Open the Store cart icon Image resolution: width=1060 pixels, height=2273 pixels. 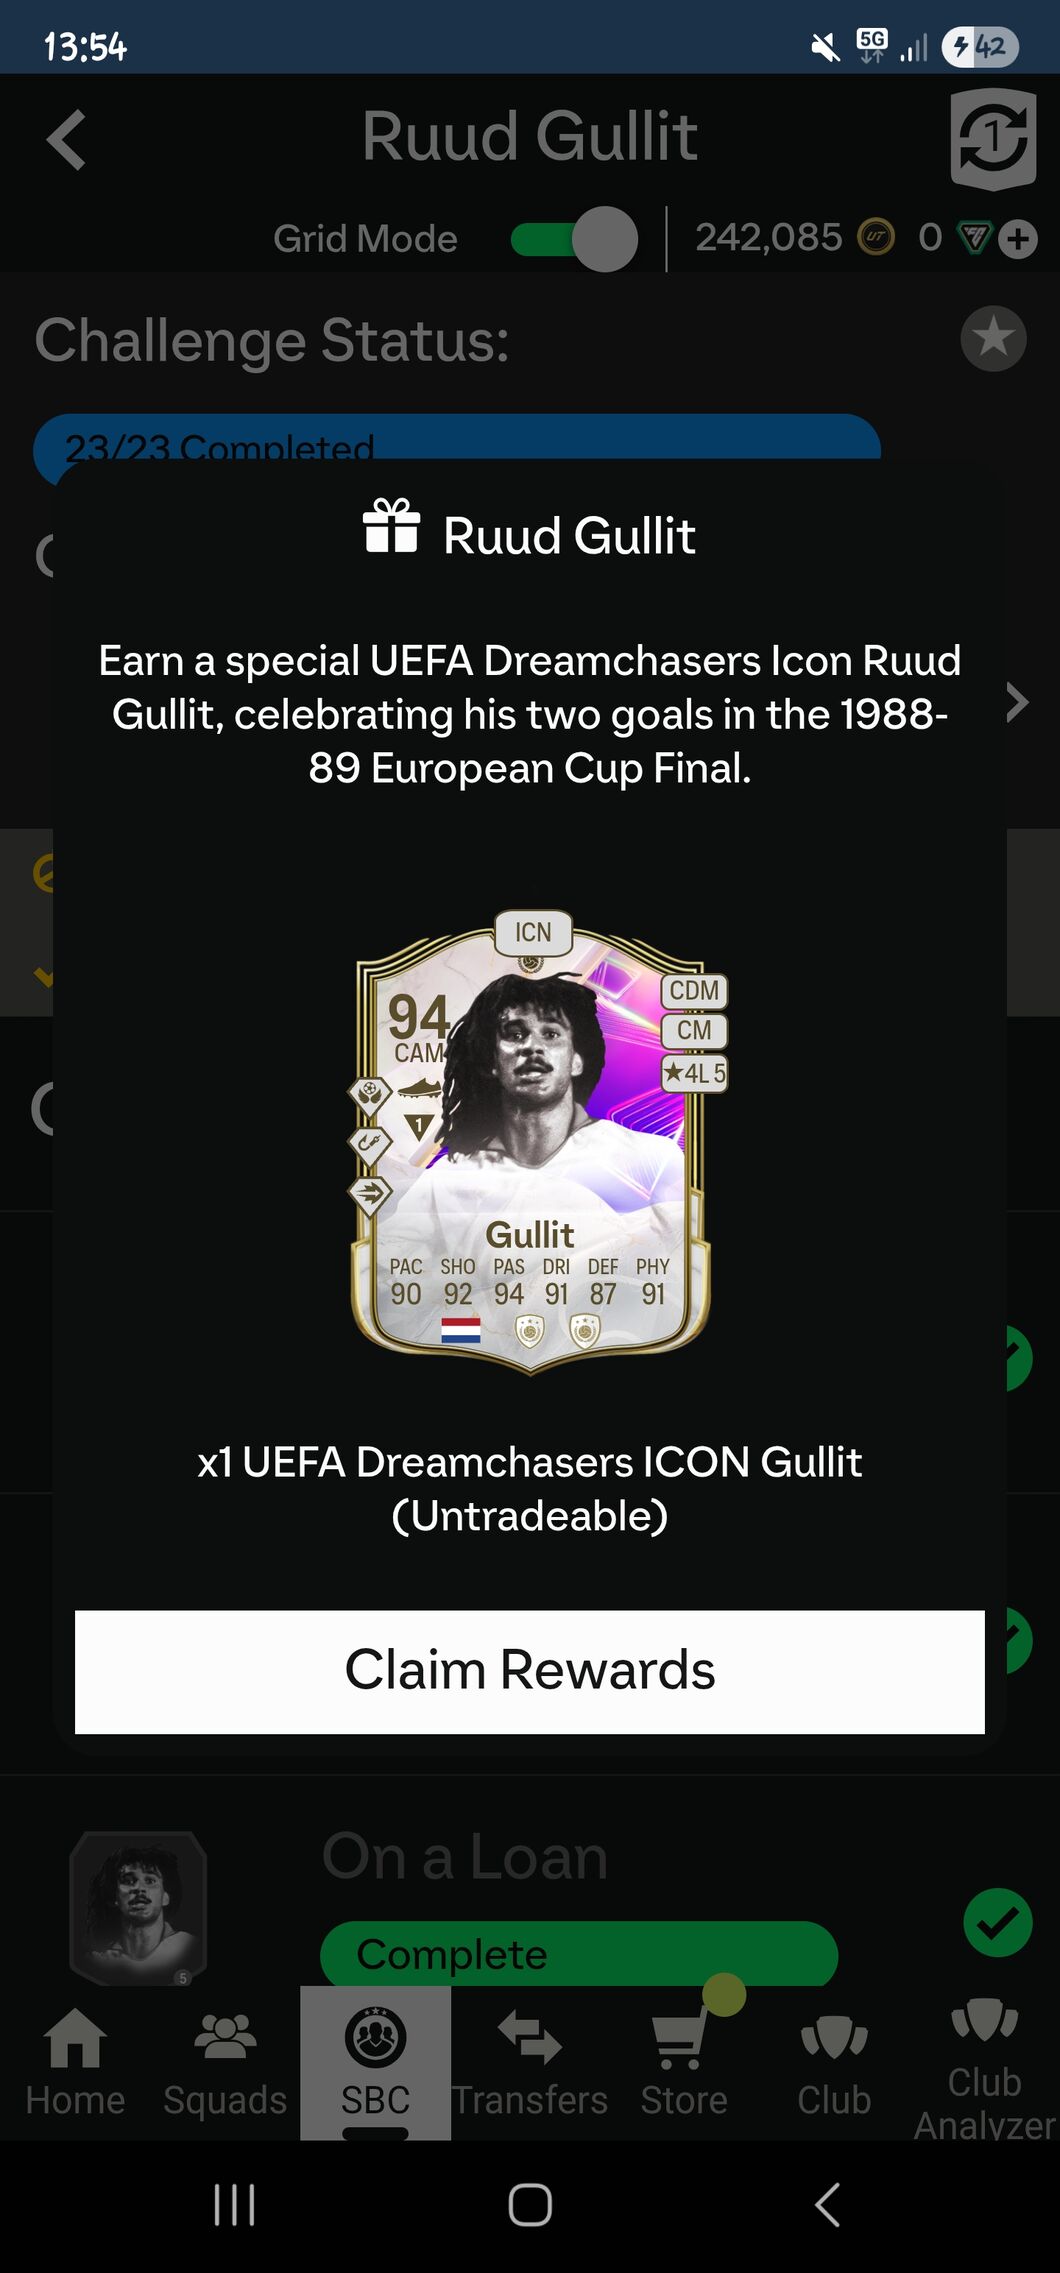click(679, 2040)
